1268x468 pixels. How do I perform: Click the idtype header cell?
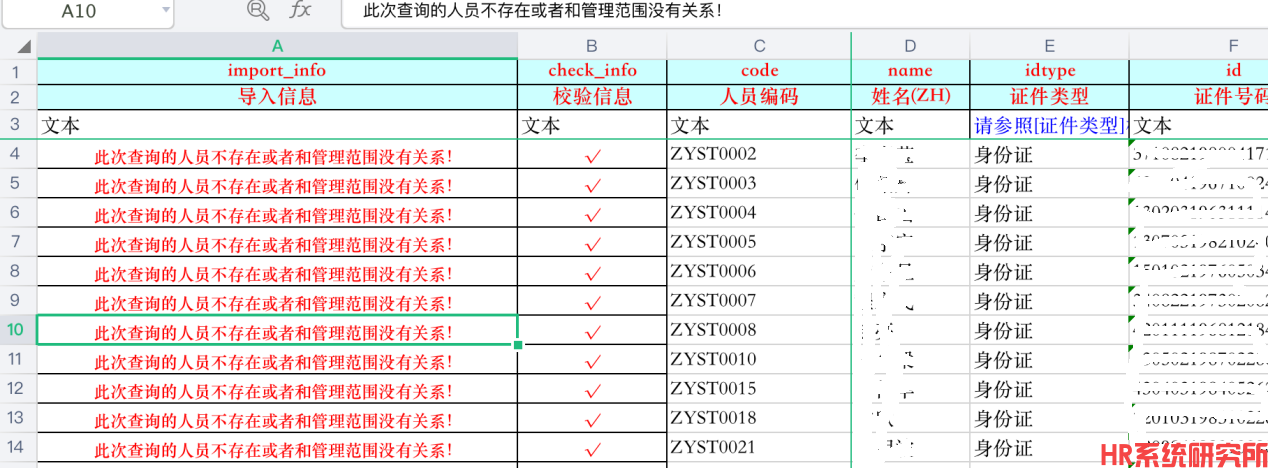tap(1049, 71)
